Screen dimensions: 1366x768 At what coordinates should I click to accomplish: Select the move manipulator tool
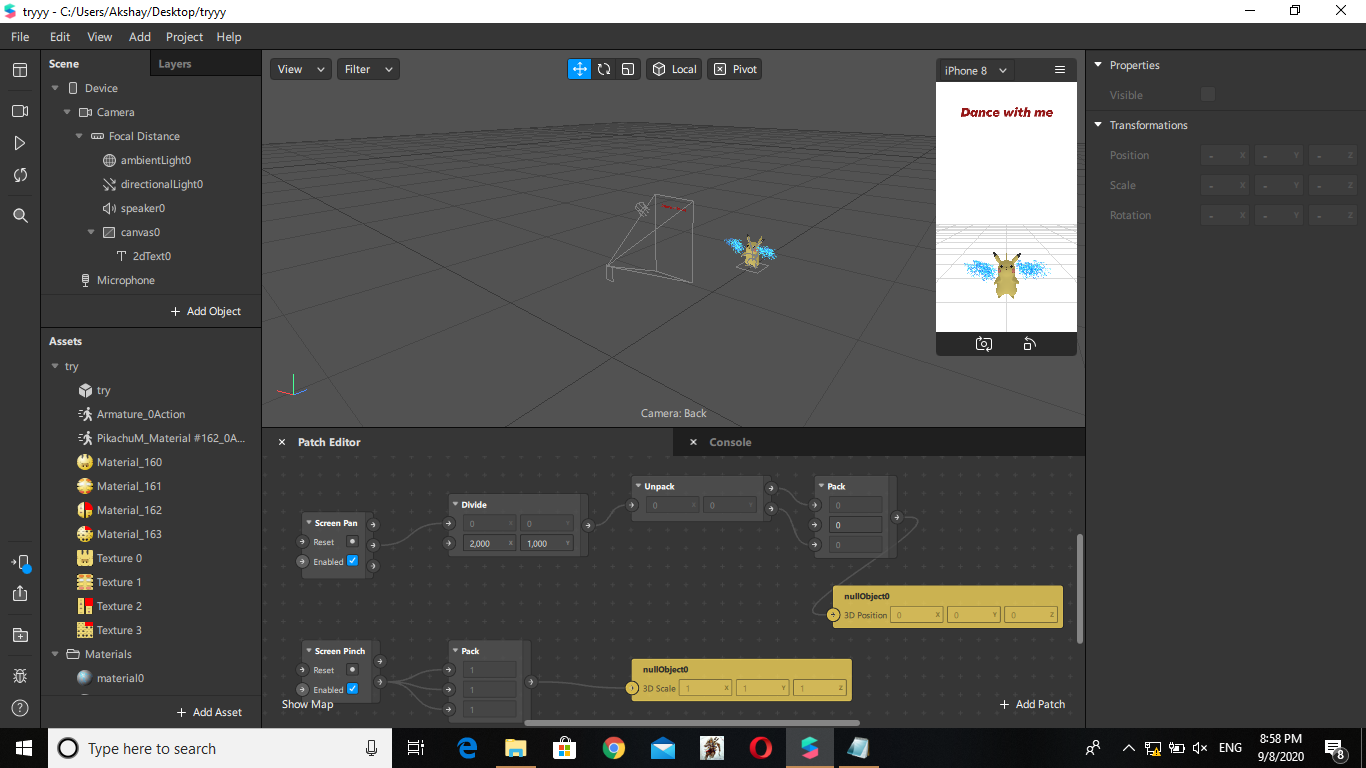click(579, 69)
